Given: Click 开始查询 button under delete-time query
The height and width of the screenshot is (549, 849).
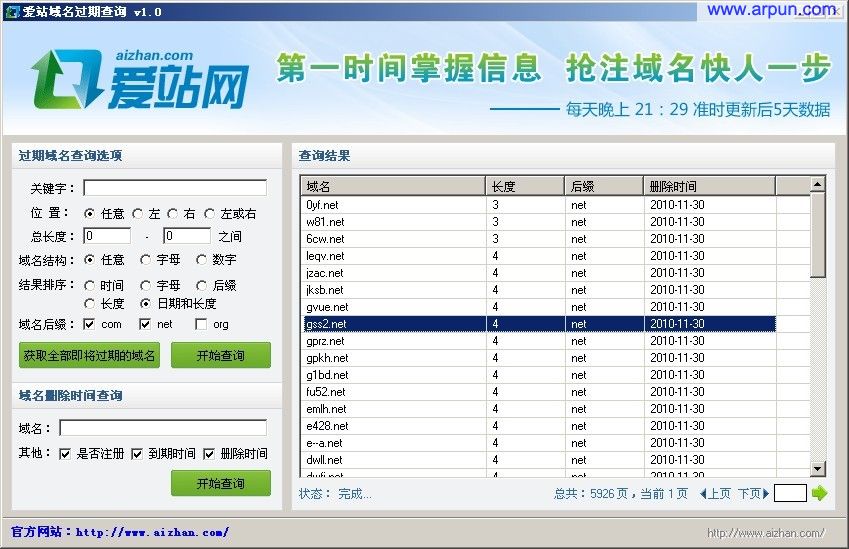Looking at the screenshot, I should click(221, 483).
